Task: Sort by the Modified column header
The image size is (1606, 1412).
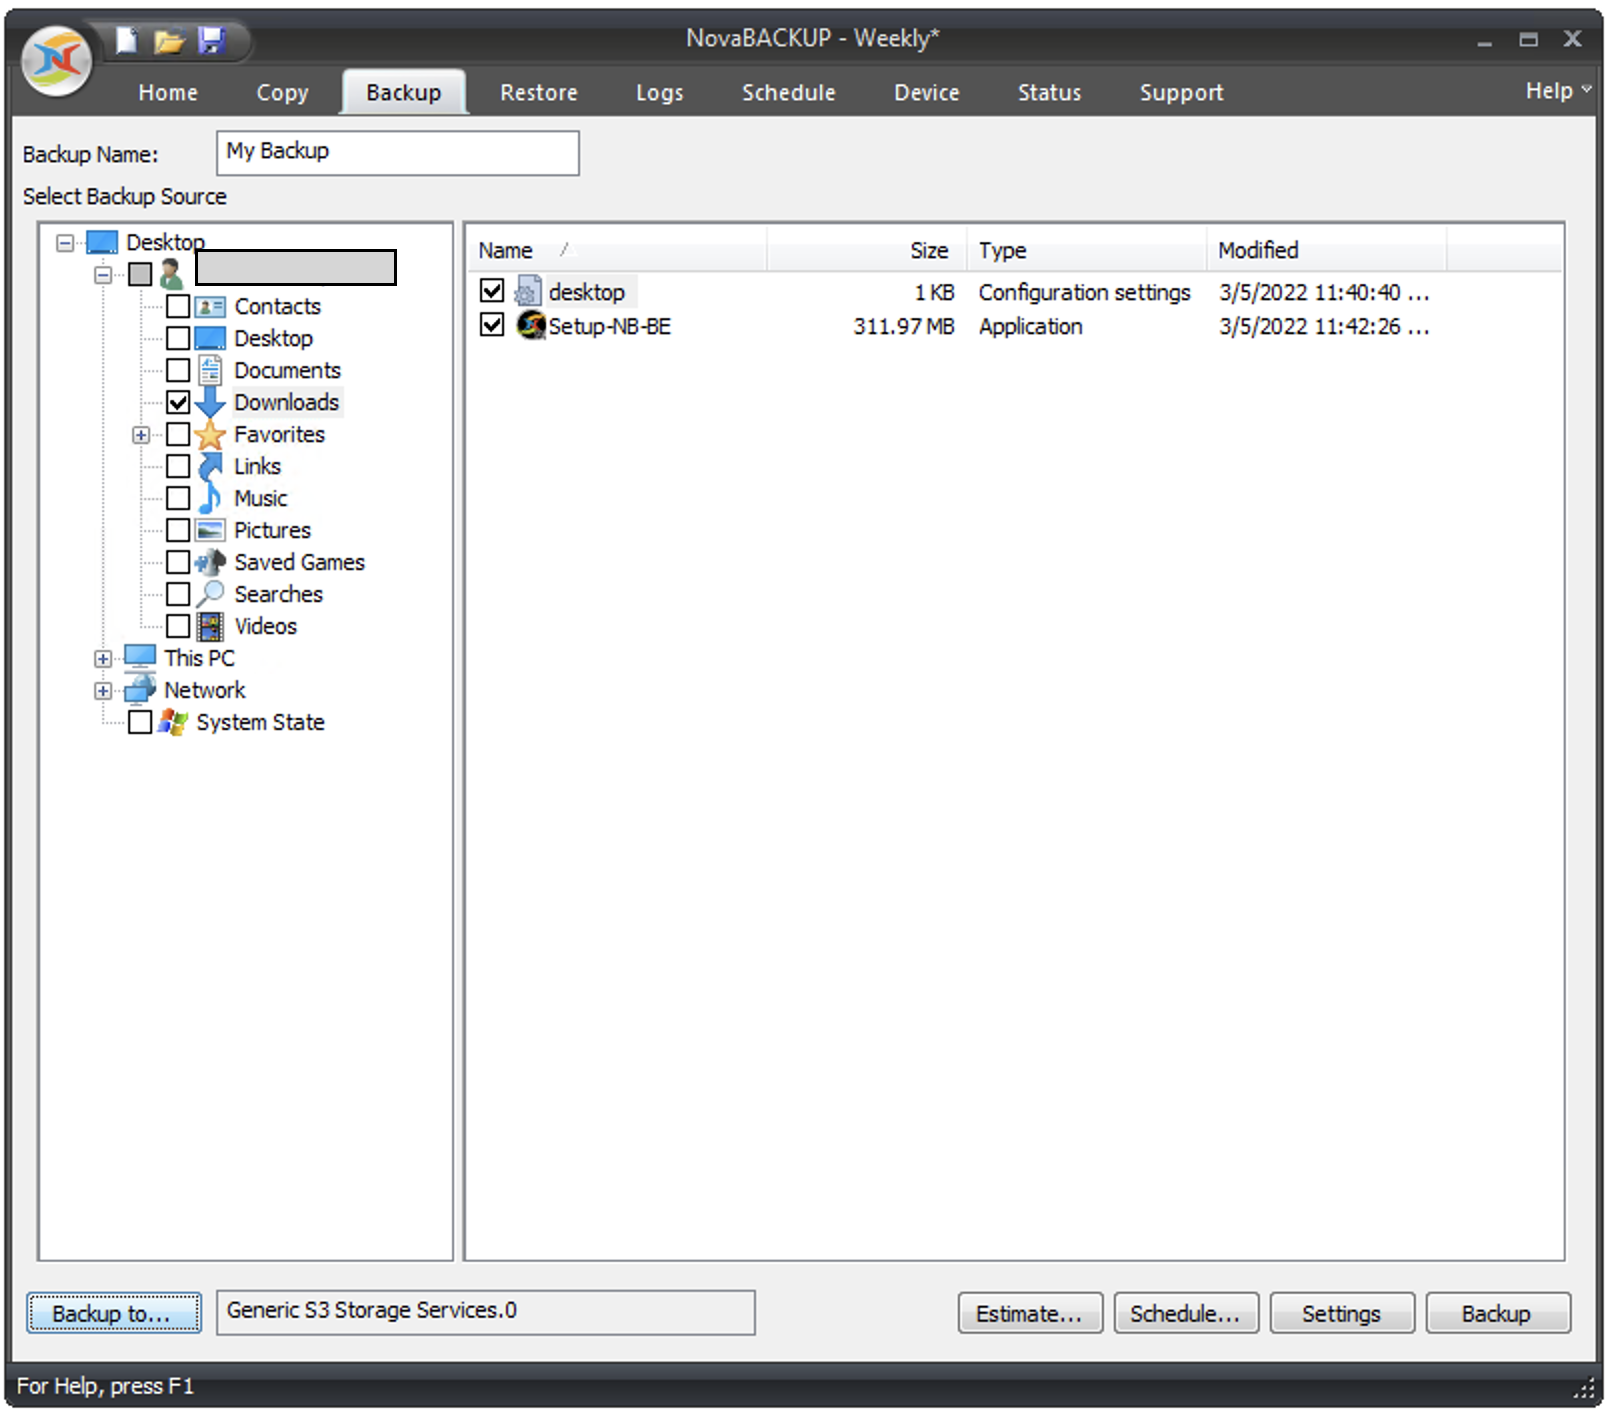Action: [1327, 250]
